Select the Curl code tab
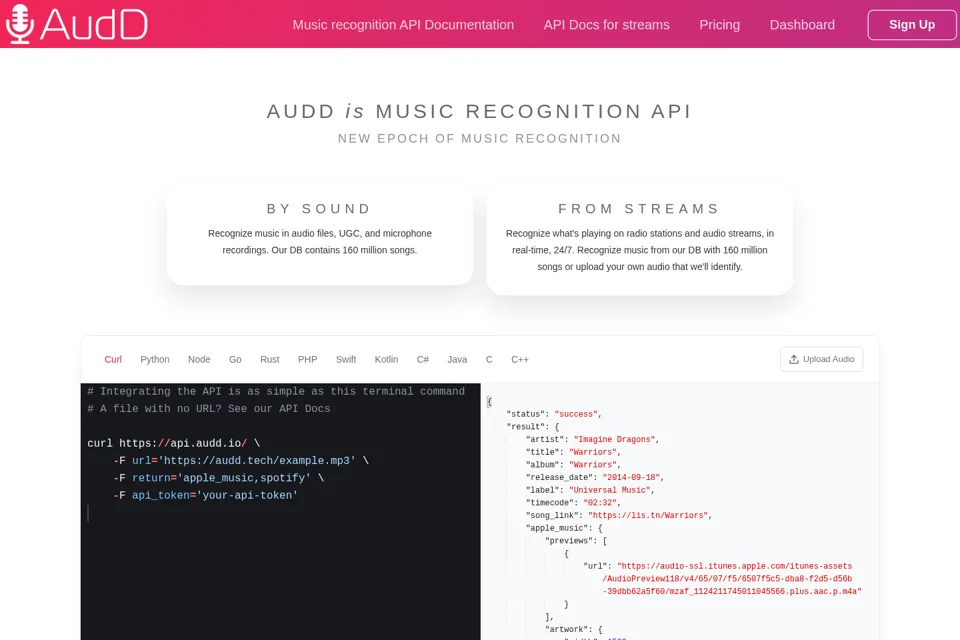 (x=113, y=360)
